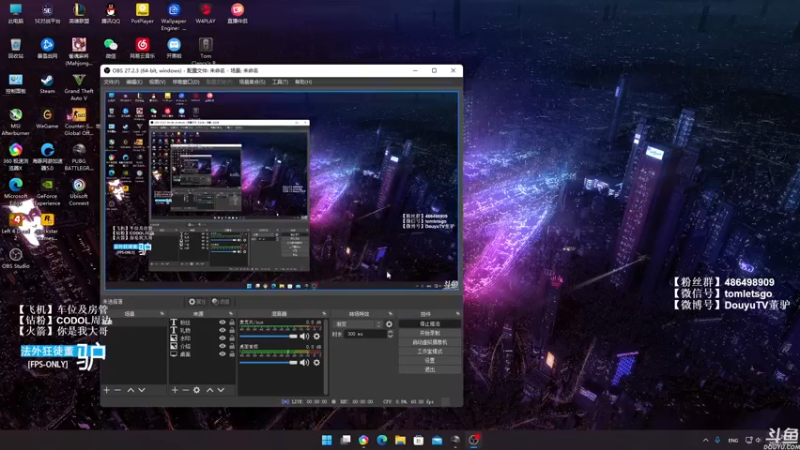
Task: Toggle visibility eye for 桌面 source
Action: [222, 354]
